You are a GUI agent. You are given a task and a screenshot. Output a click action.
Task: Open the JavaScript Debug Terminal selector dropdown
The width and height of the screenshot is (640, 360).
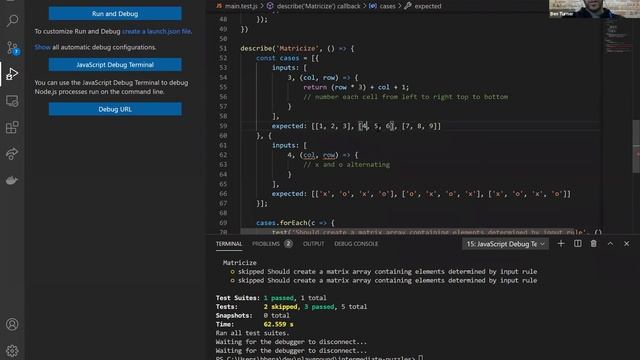(x=505, y=244)
